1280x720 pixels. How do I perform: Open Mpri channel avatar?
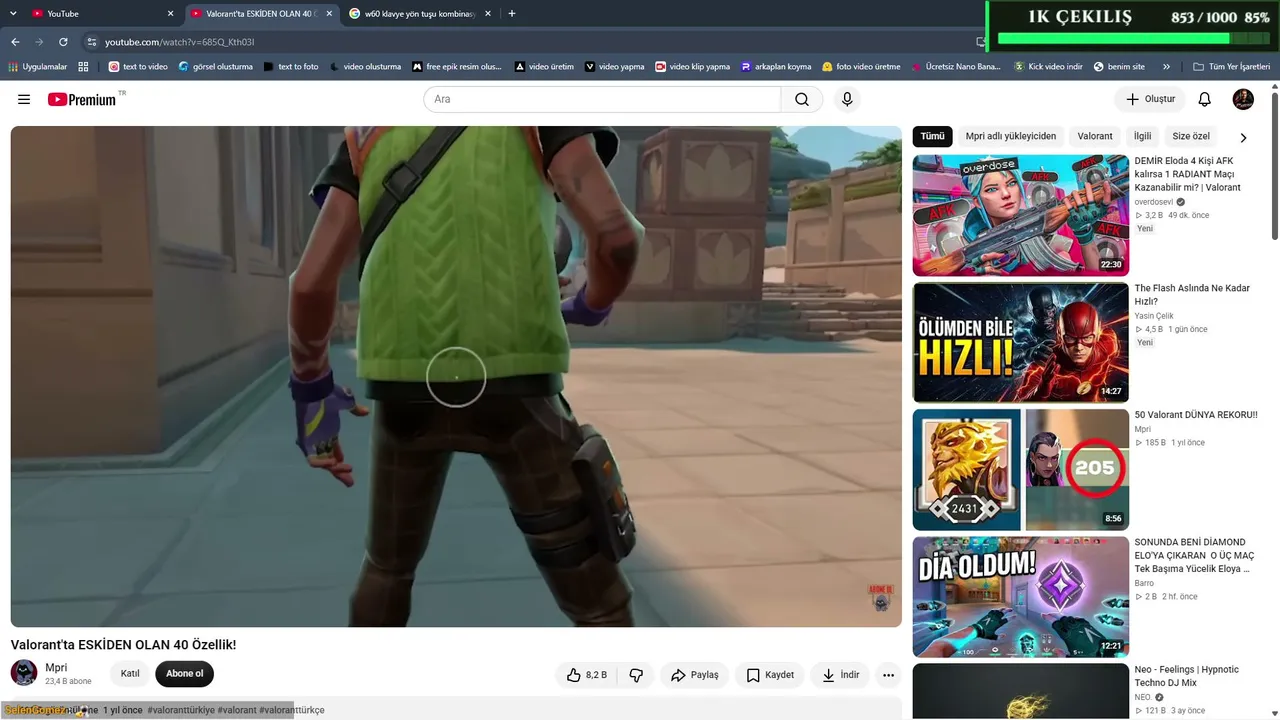24,673
